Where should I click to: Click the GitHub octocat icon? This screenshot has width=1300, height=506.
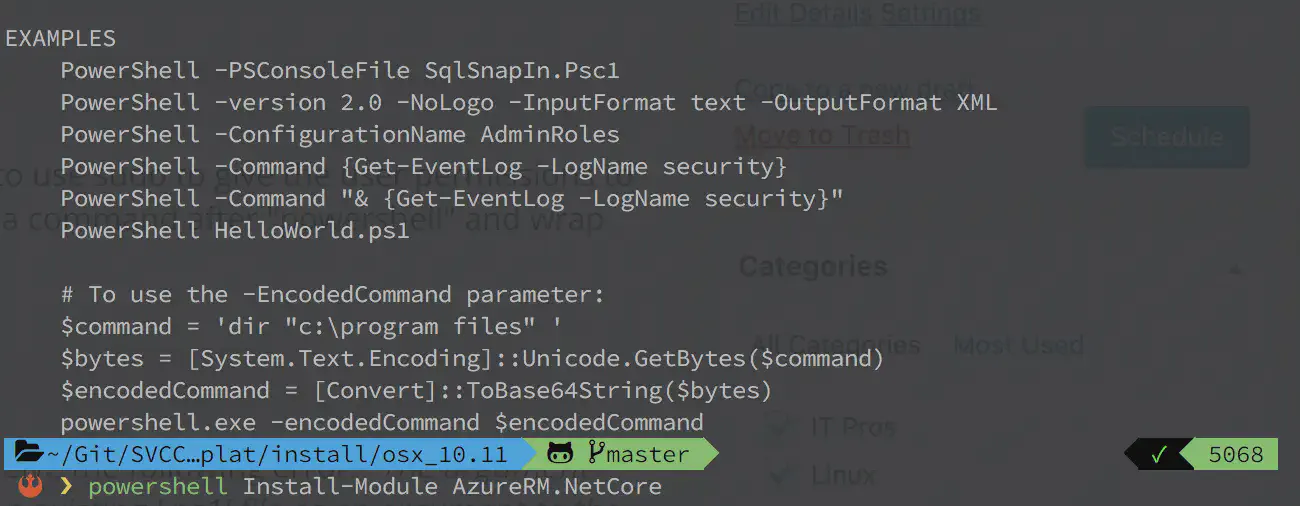[x=562, y=454]
